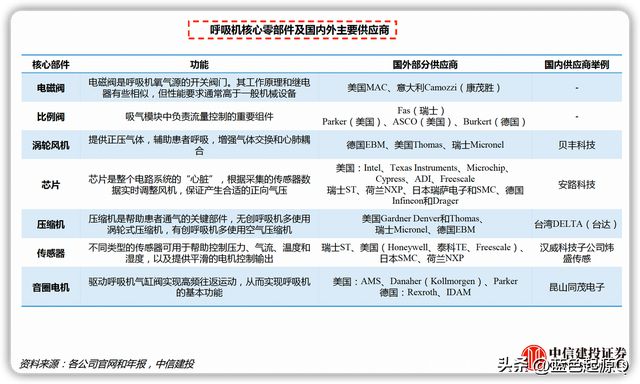Select the 功能 column header
640x384 pixels.
point(199,64)
